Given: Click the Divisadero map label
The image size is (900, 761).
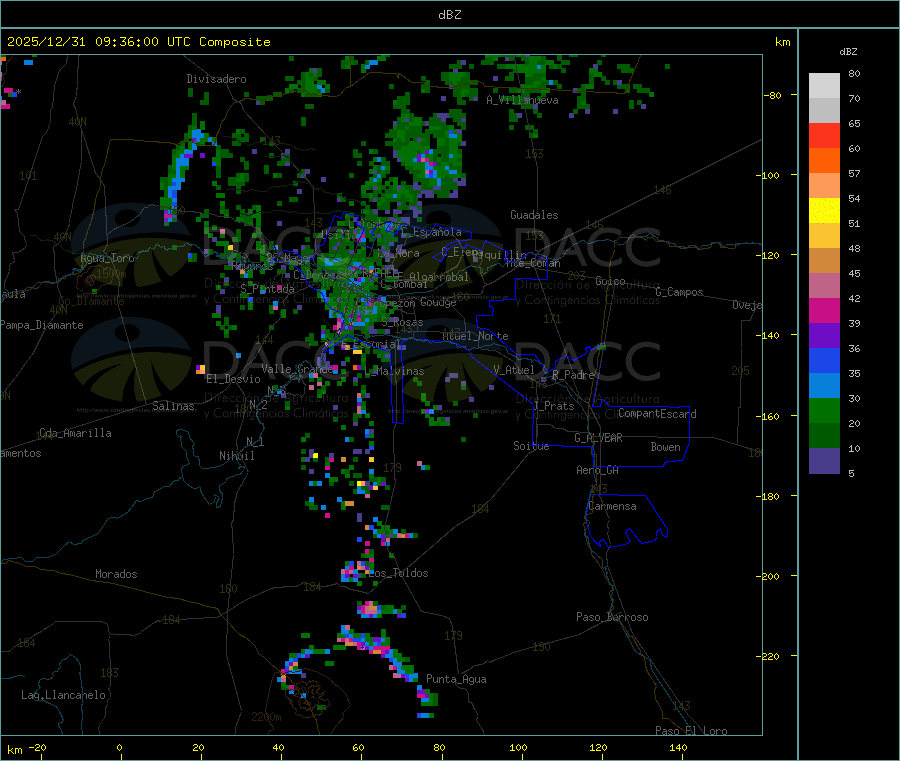Looking at the screenshot, I should pos(216,79).
